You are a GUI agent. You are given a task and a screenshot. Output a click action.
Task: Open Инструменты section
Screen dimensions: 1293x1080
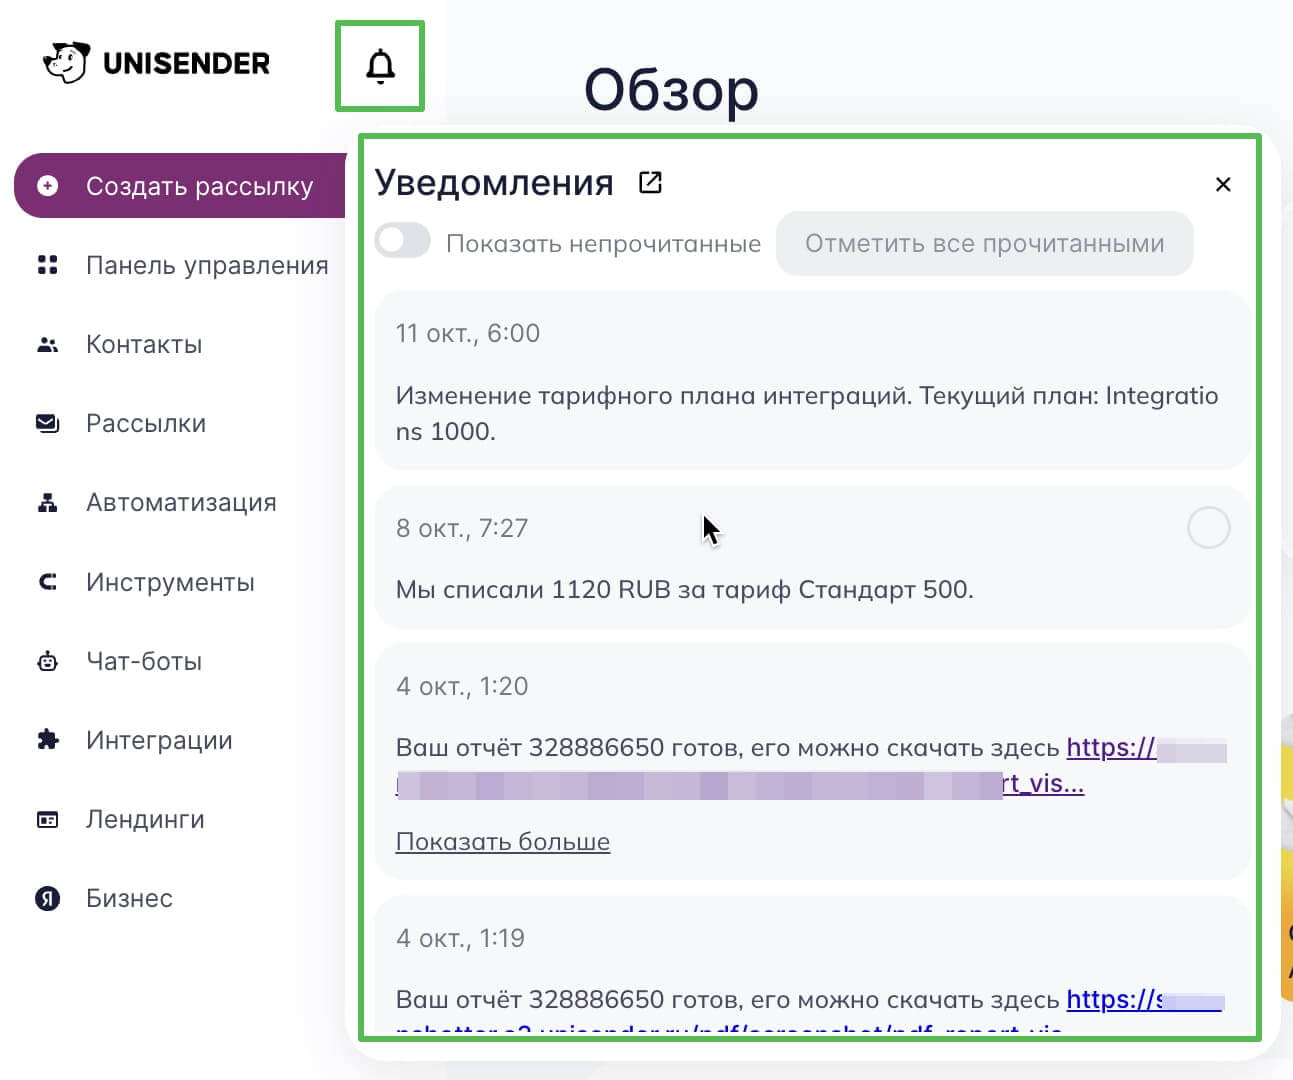coord(170,582)
